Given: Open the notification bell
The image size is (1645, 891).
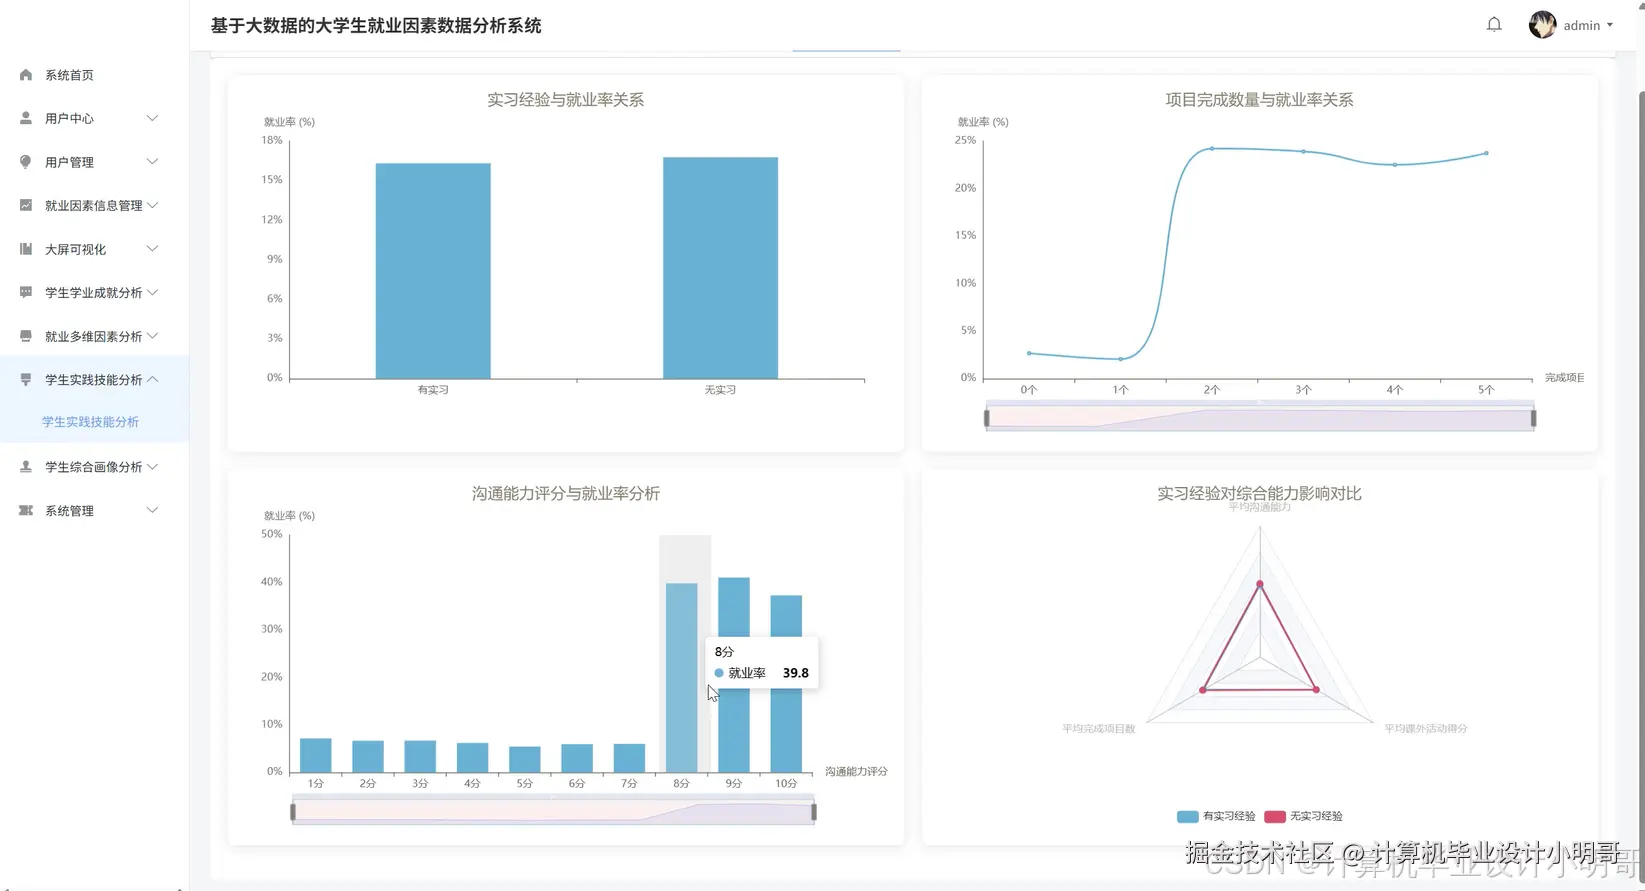Looking at the screenshot, I should point(1494,25).
